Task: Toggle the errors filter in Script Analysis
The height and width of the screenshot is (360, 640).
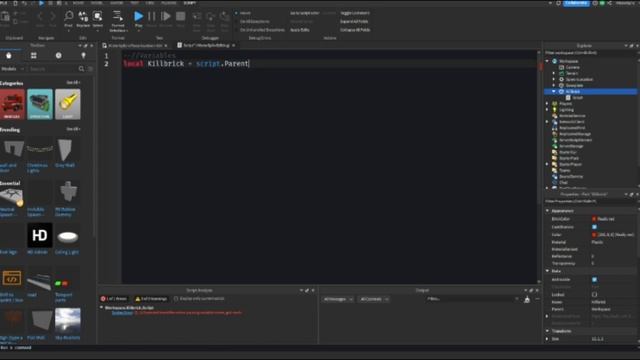Action: [114, 299]
